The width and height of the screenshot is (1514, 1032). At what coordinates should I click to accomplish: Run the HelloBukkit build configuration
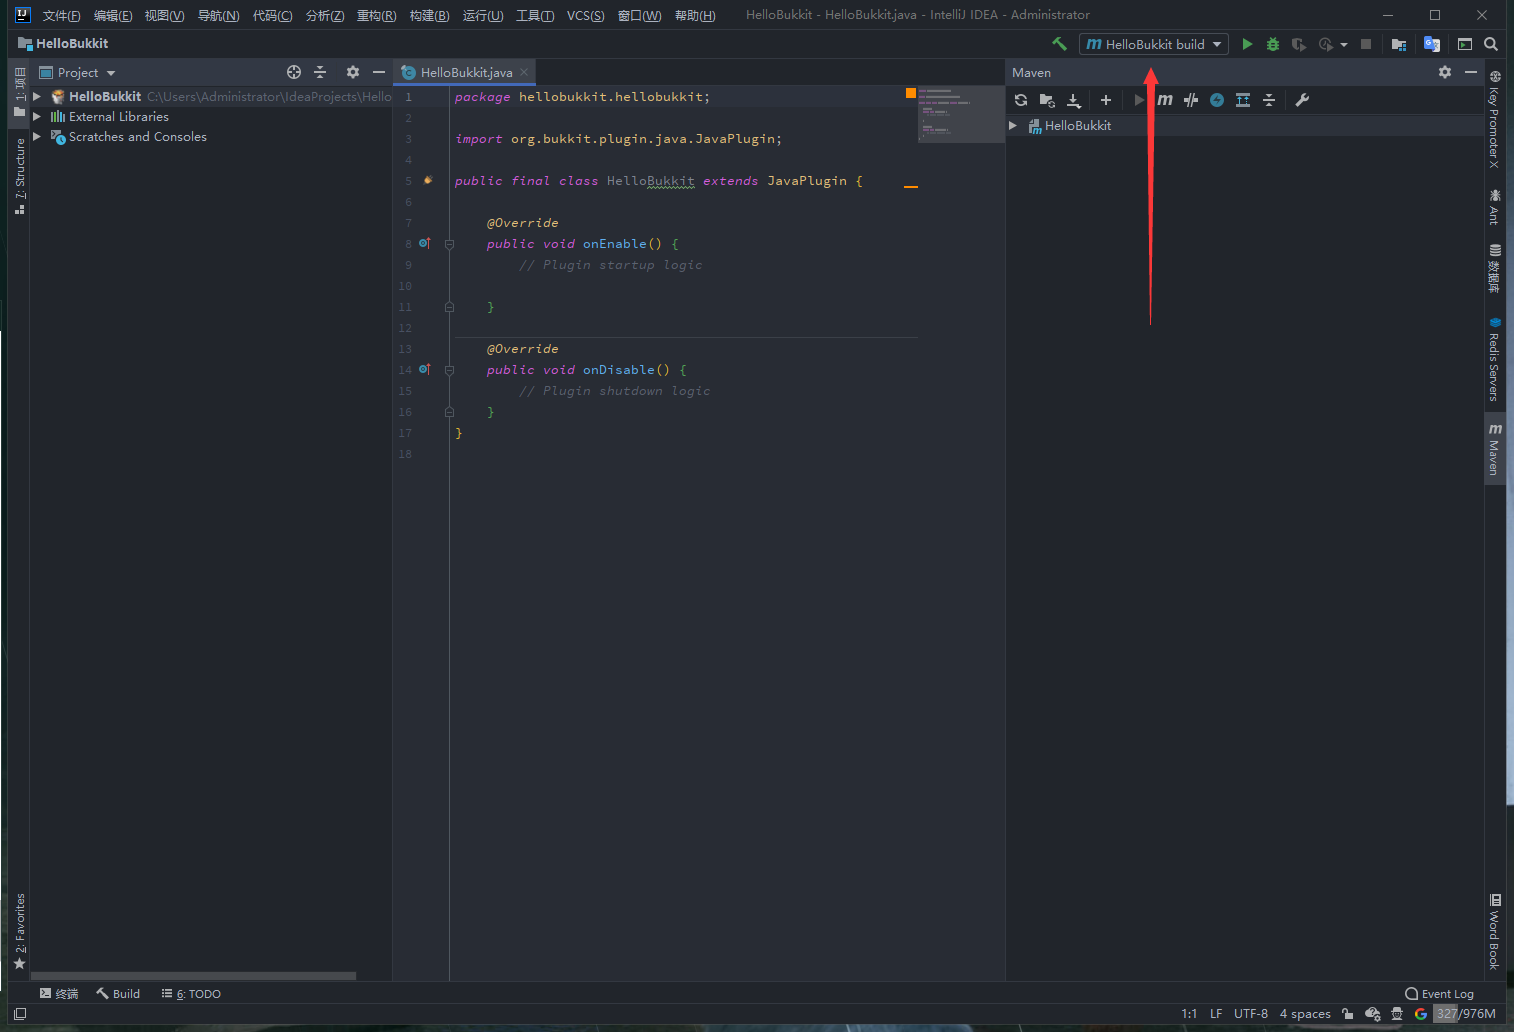click(1247, 44)
